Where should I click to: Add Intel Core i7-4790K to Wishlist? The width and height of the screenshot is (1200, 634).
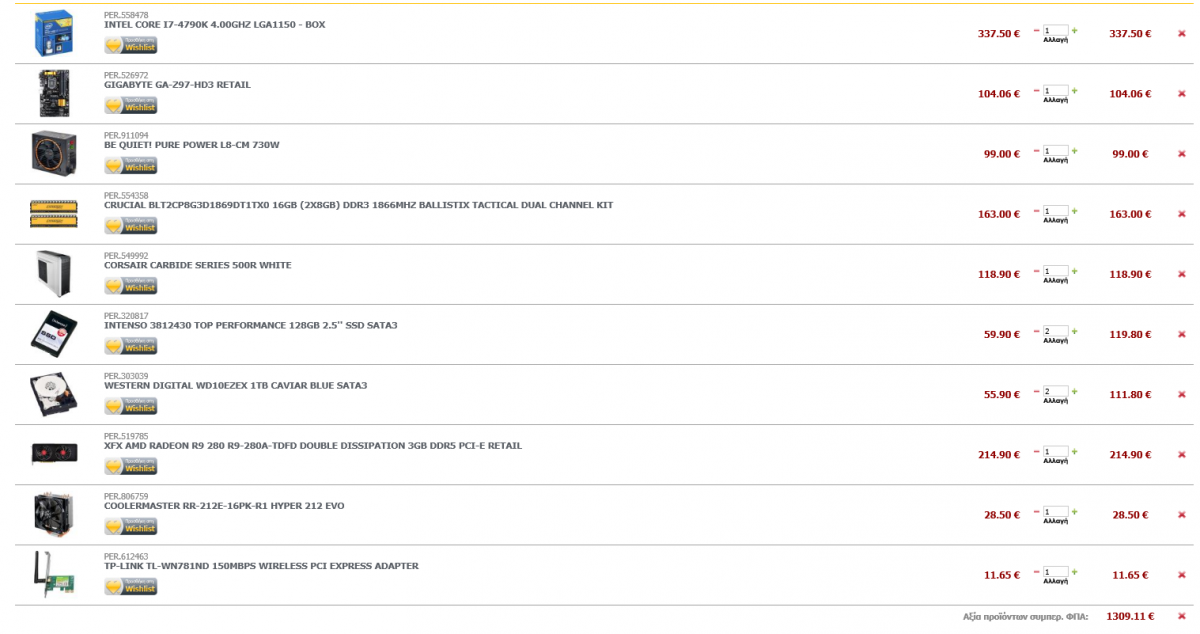click(130, 46)
